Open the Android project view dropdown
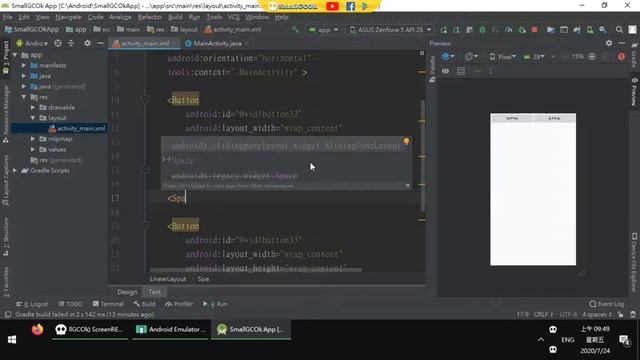 tap(32, 43)
